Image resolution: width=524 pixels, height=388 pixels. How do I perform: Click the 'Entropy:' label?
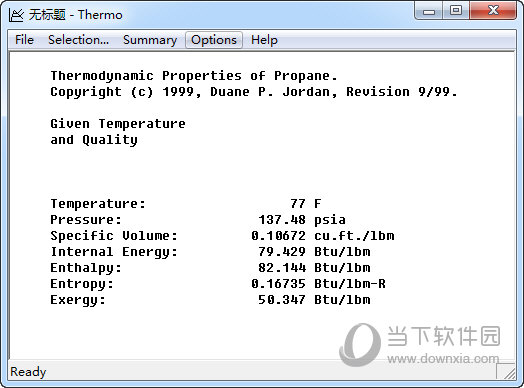point(82,284)
